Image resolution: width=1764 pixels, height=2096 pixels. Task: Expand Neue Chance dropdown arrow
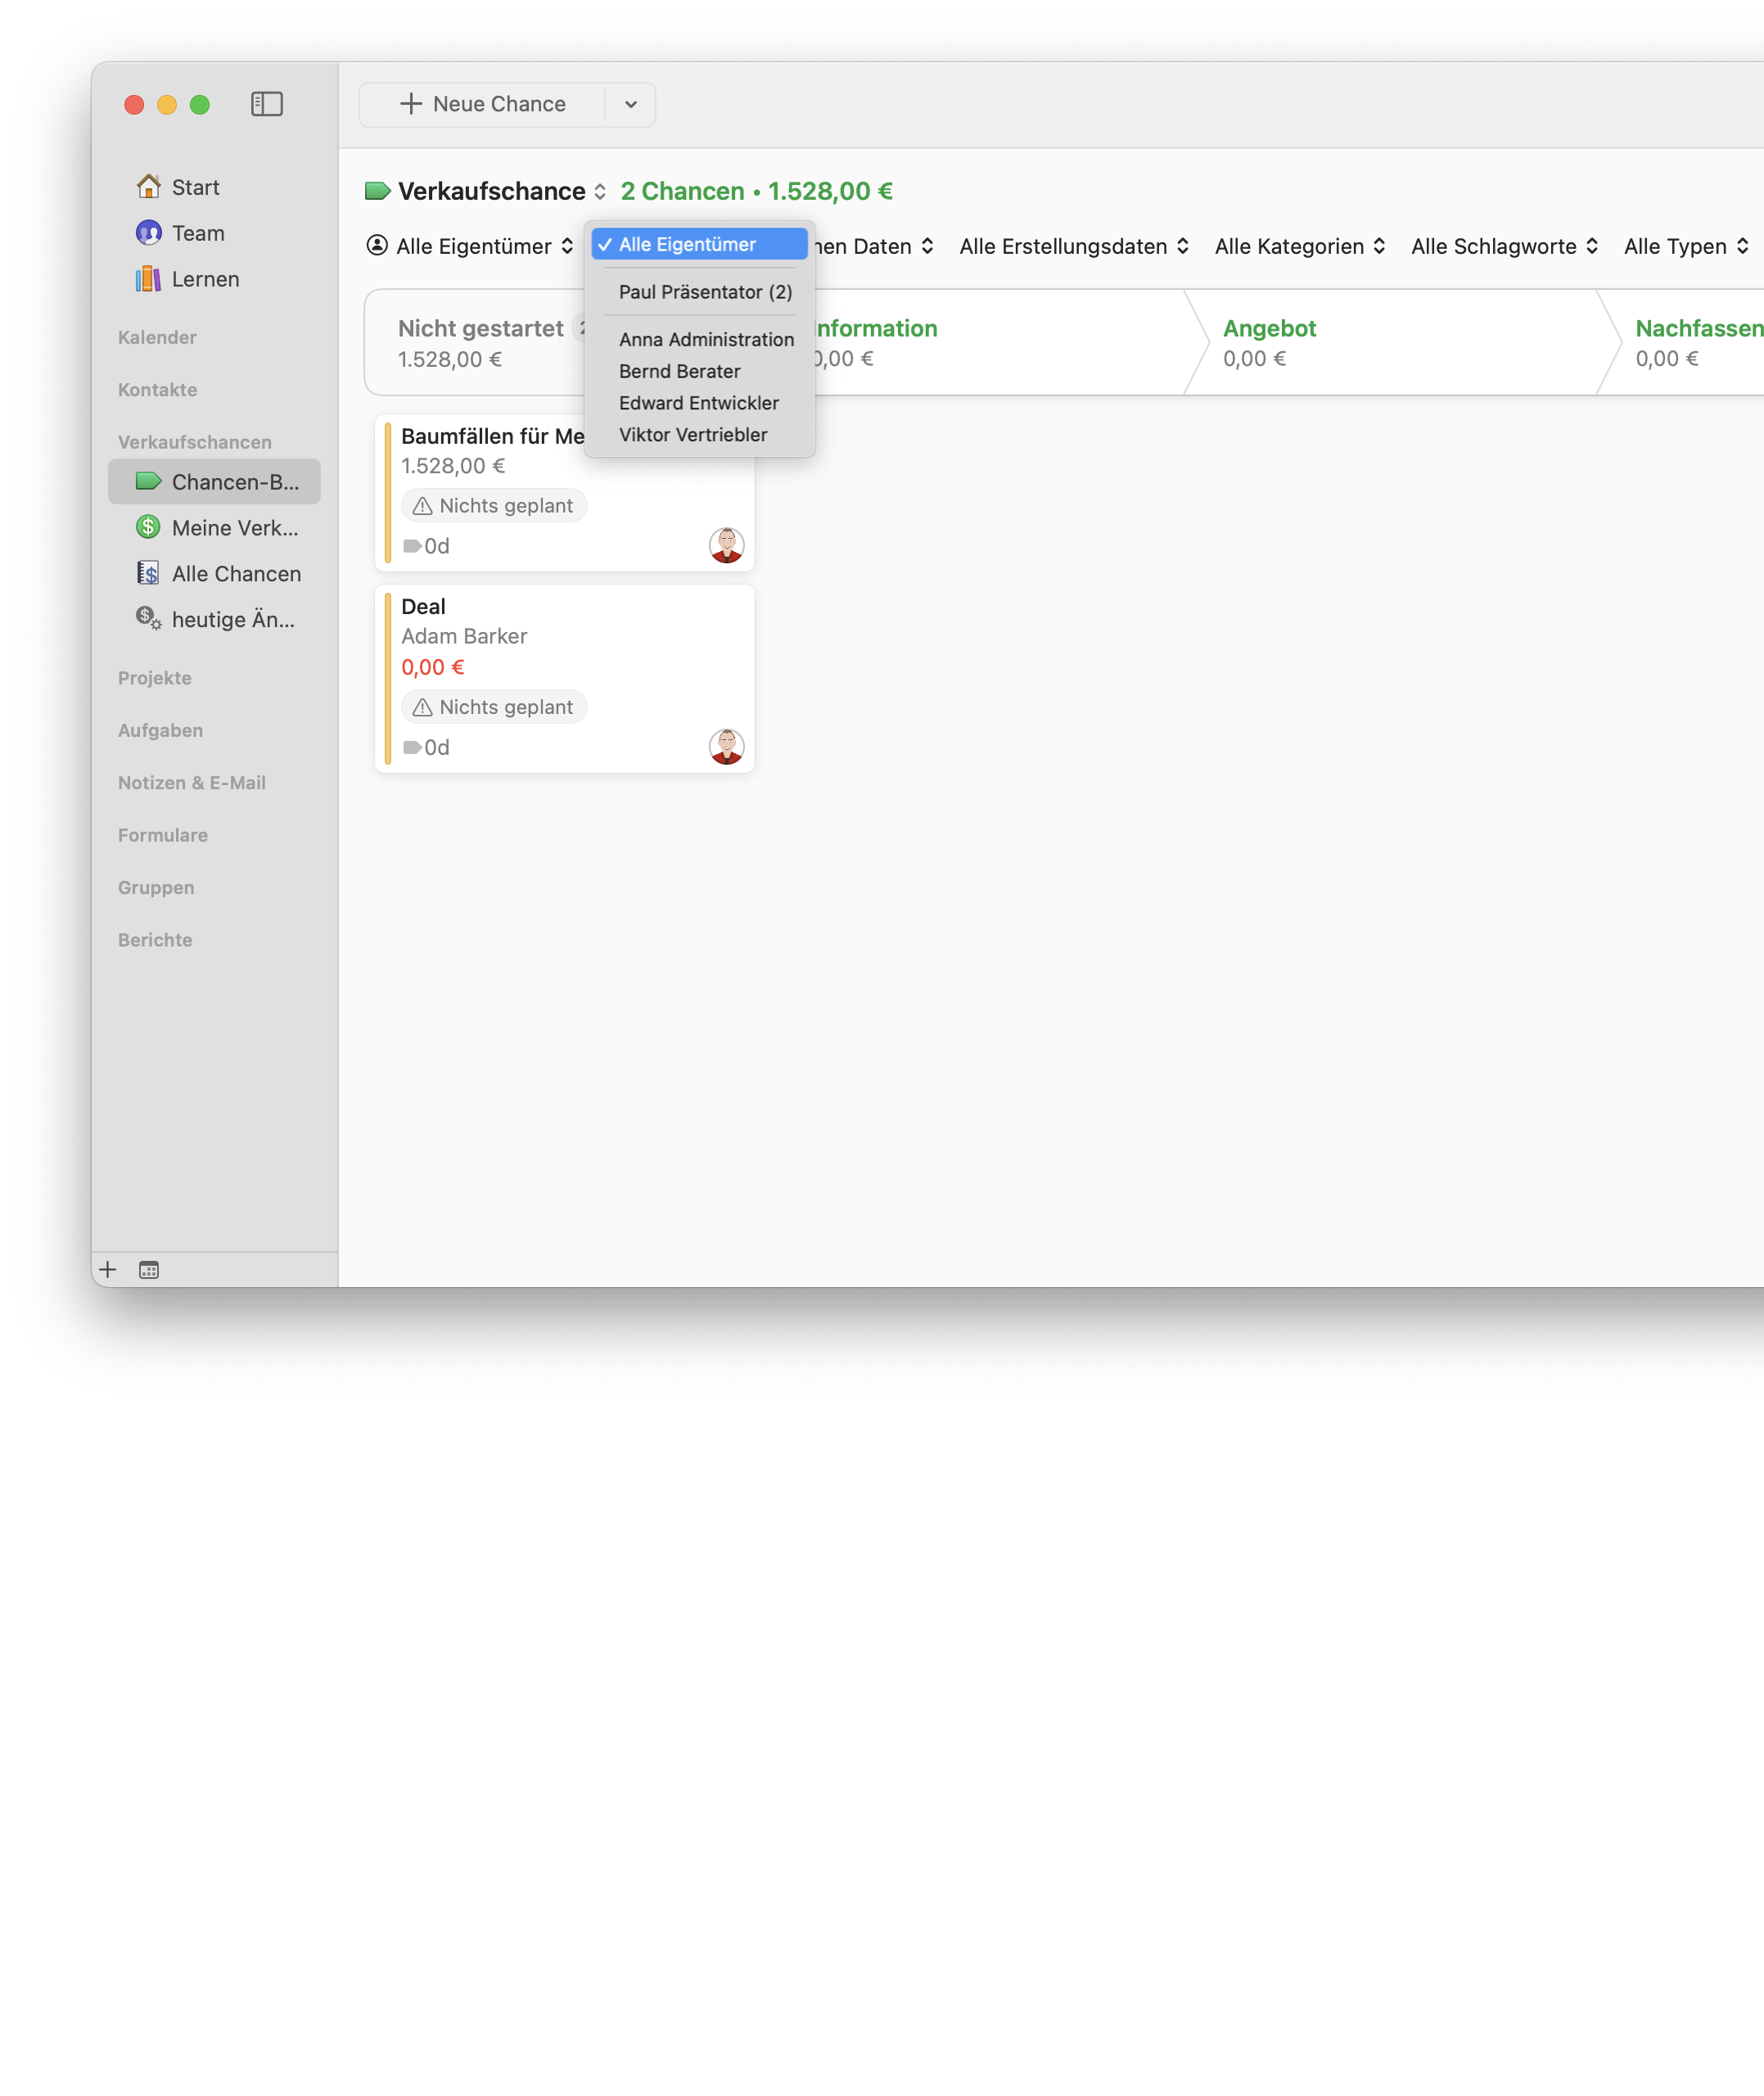pos(630,104)
